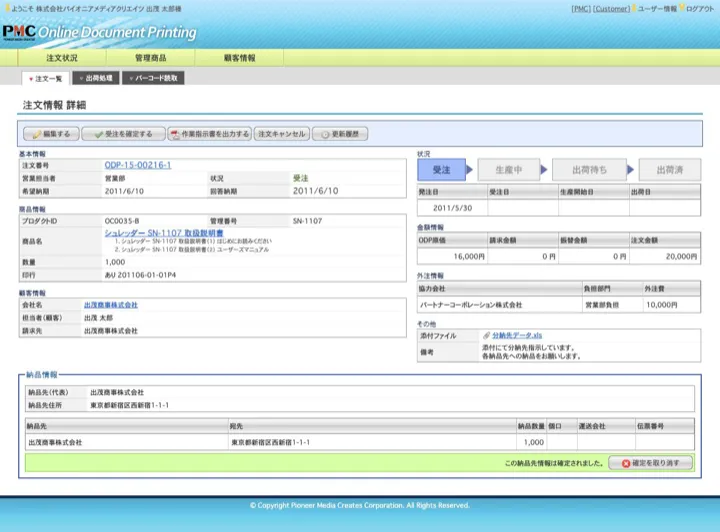Click the red X icon on 確定を取り消す
720x532 pixels.
(x=625, y=464)
